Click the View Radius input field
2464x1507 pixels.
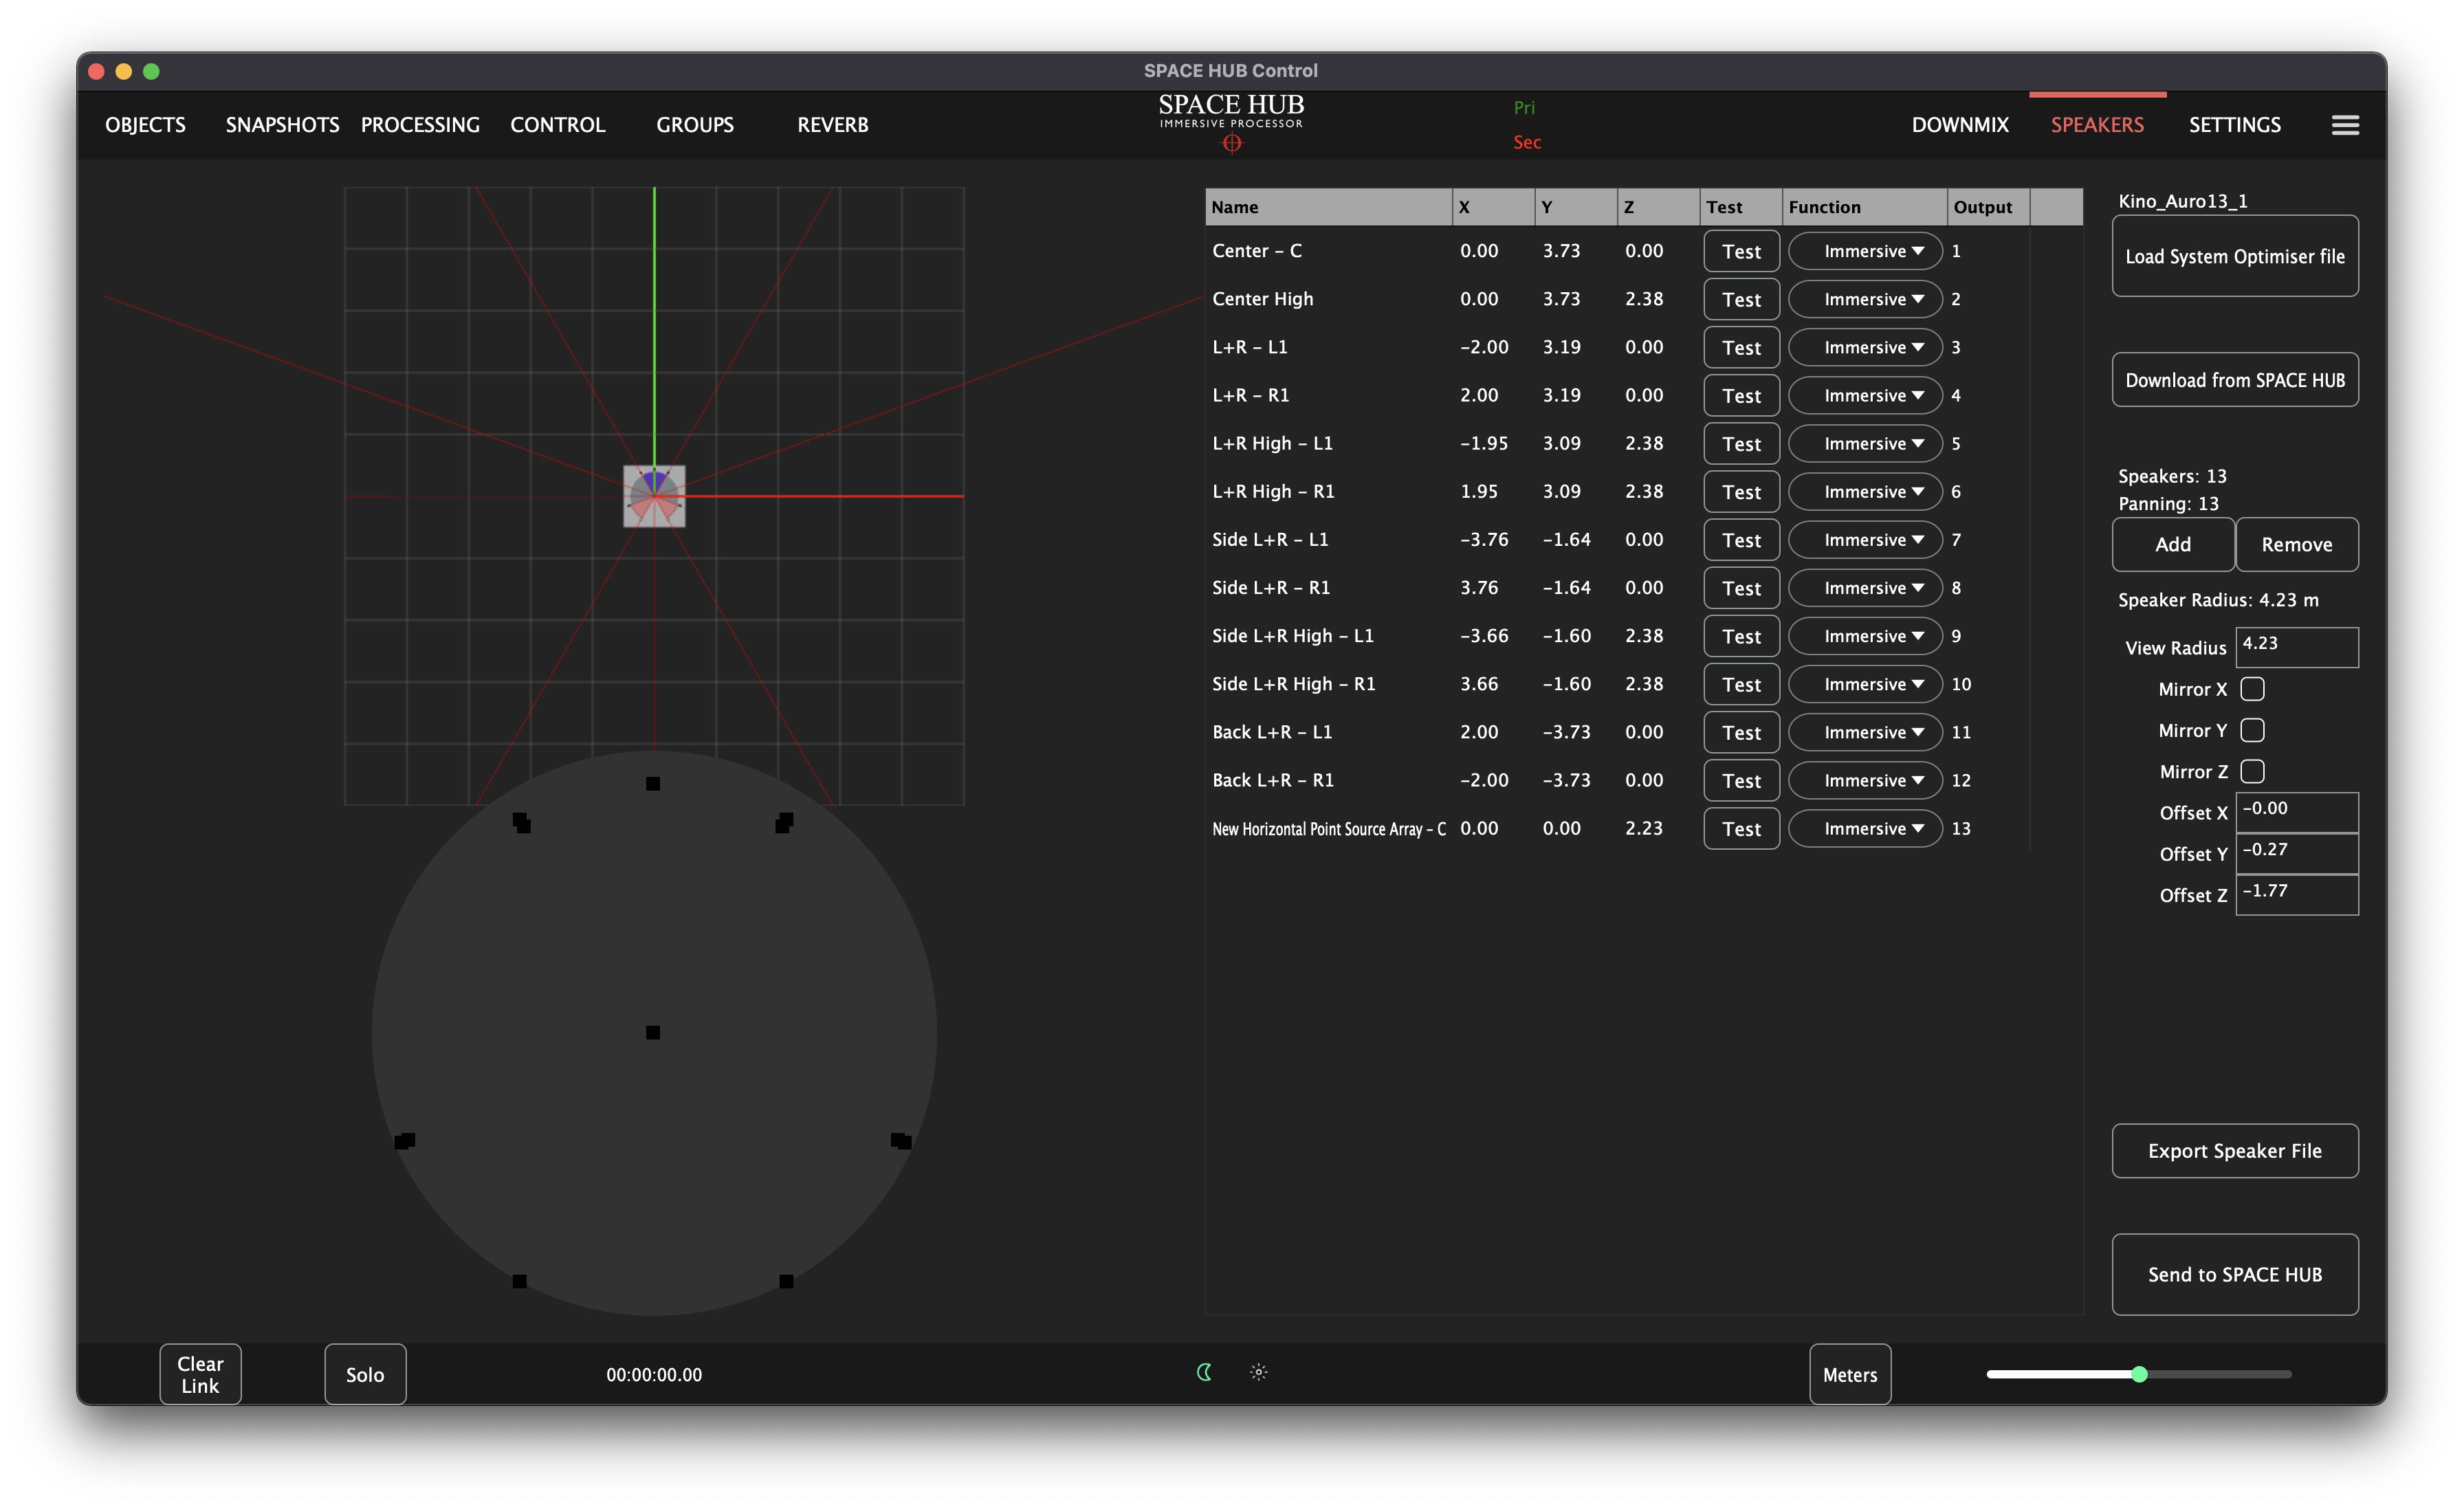tap(2297, 647)
